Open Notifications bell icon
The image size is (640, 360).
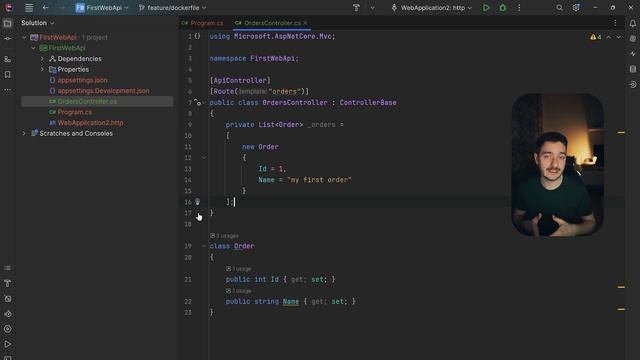[633, 23]
